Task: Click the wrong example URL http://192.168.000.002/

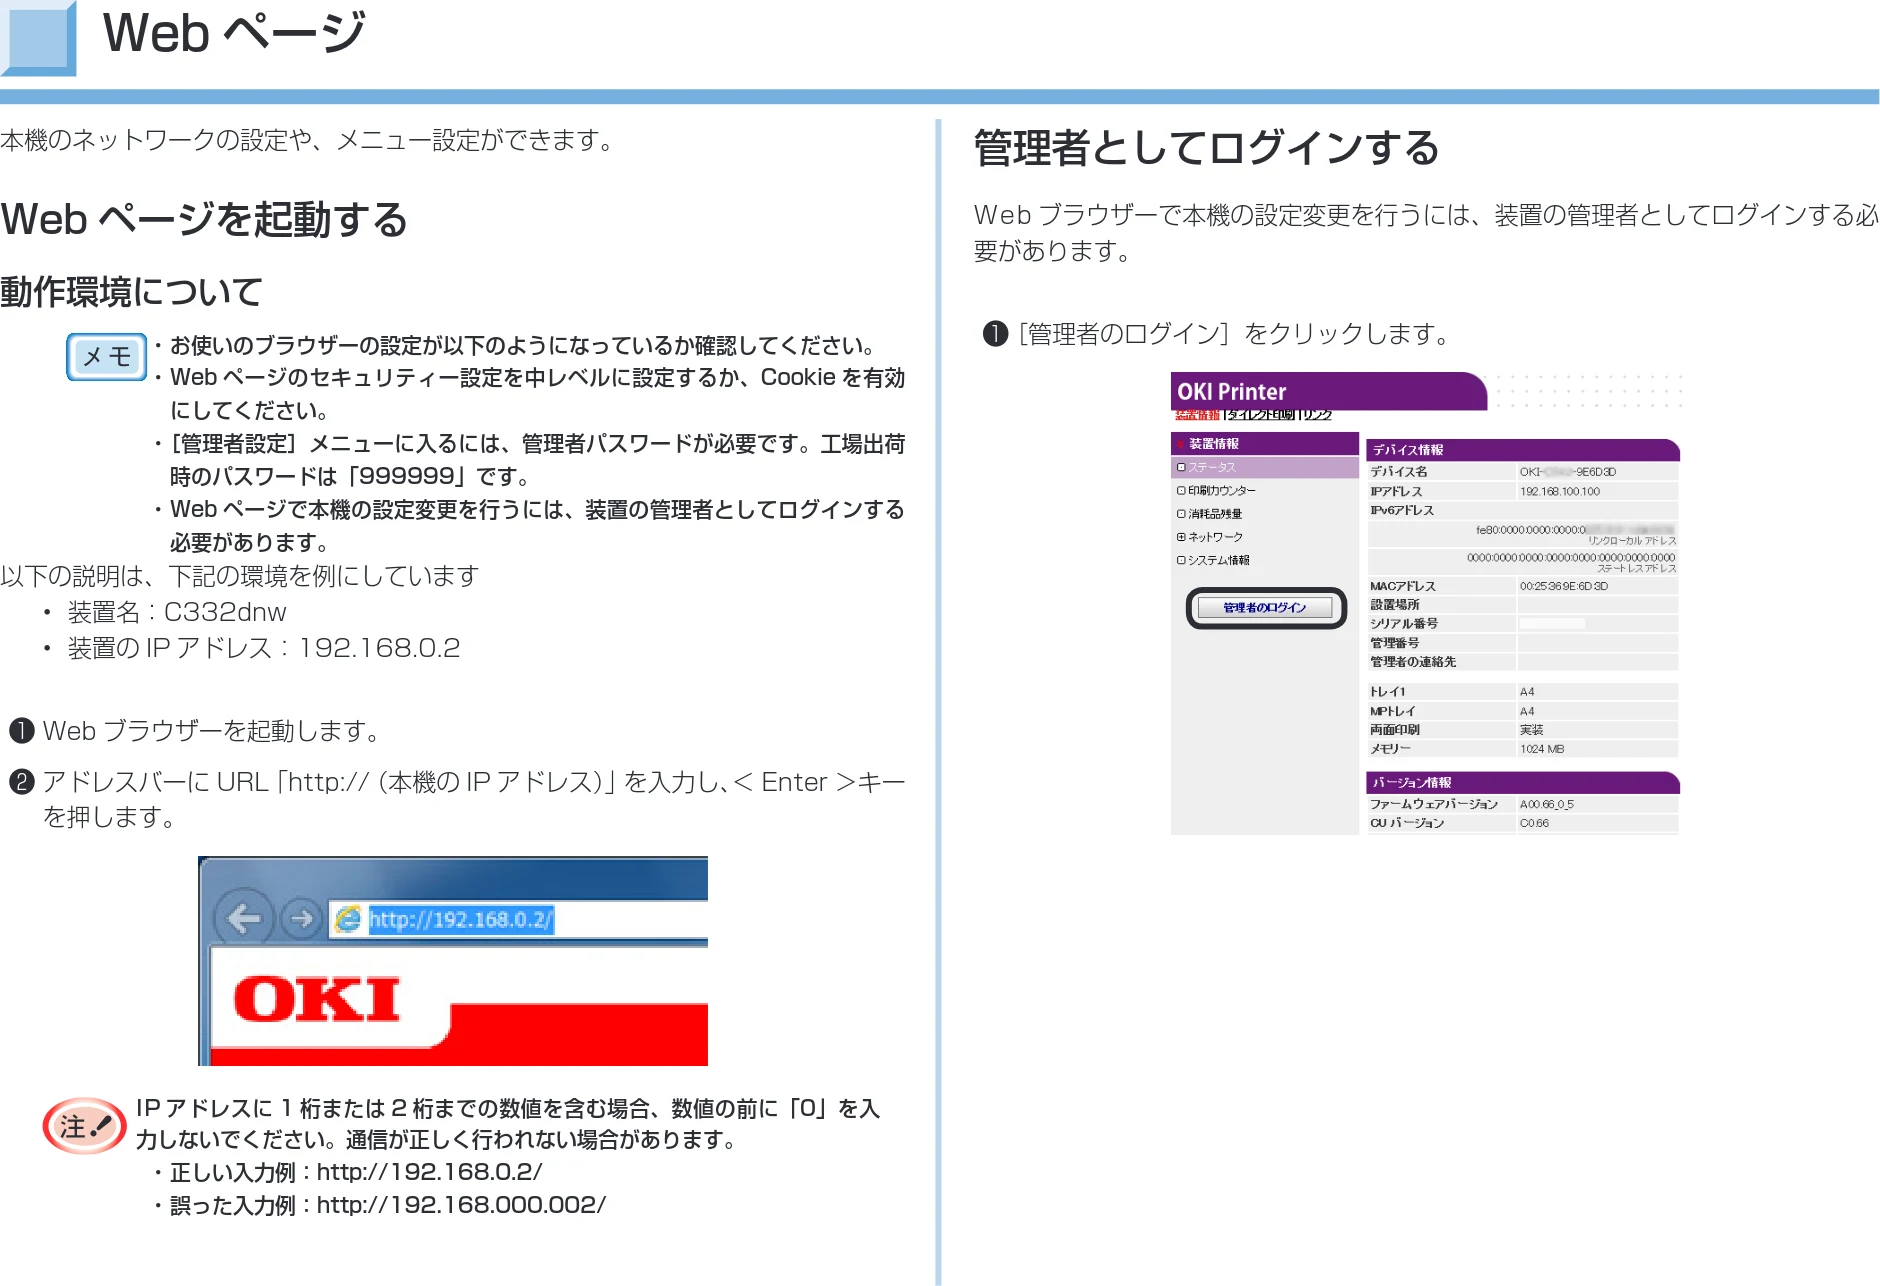Action: point(461,1205)
